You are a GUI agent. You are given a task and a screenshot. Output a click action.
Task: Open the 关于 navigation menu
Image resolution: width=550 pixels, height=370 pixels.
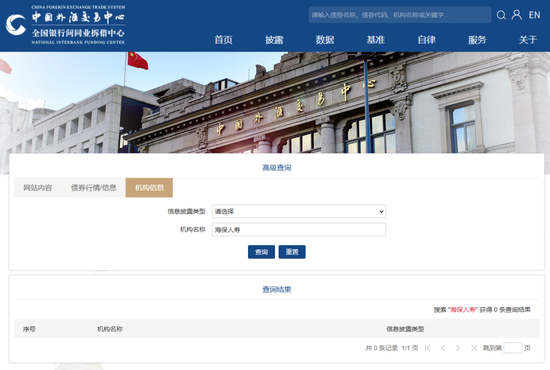[x=528, y=40]
